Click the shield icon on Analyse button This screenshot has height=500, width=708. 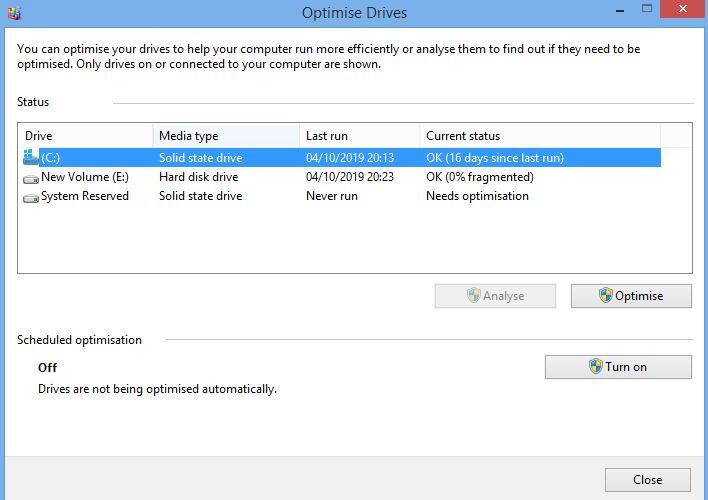pyautogui.click(x=474, y=296)
